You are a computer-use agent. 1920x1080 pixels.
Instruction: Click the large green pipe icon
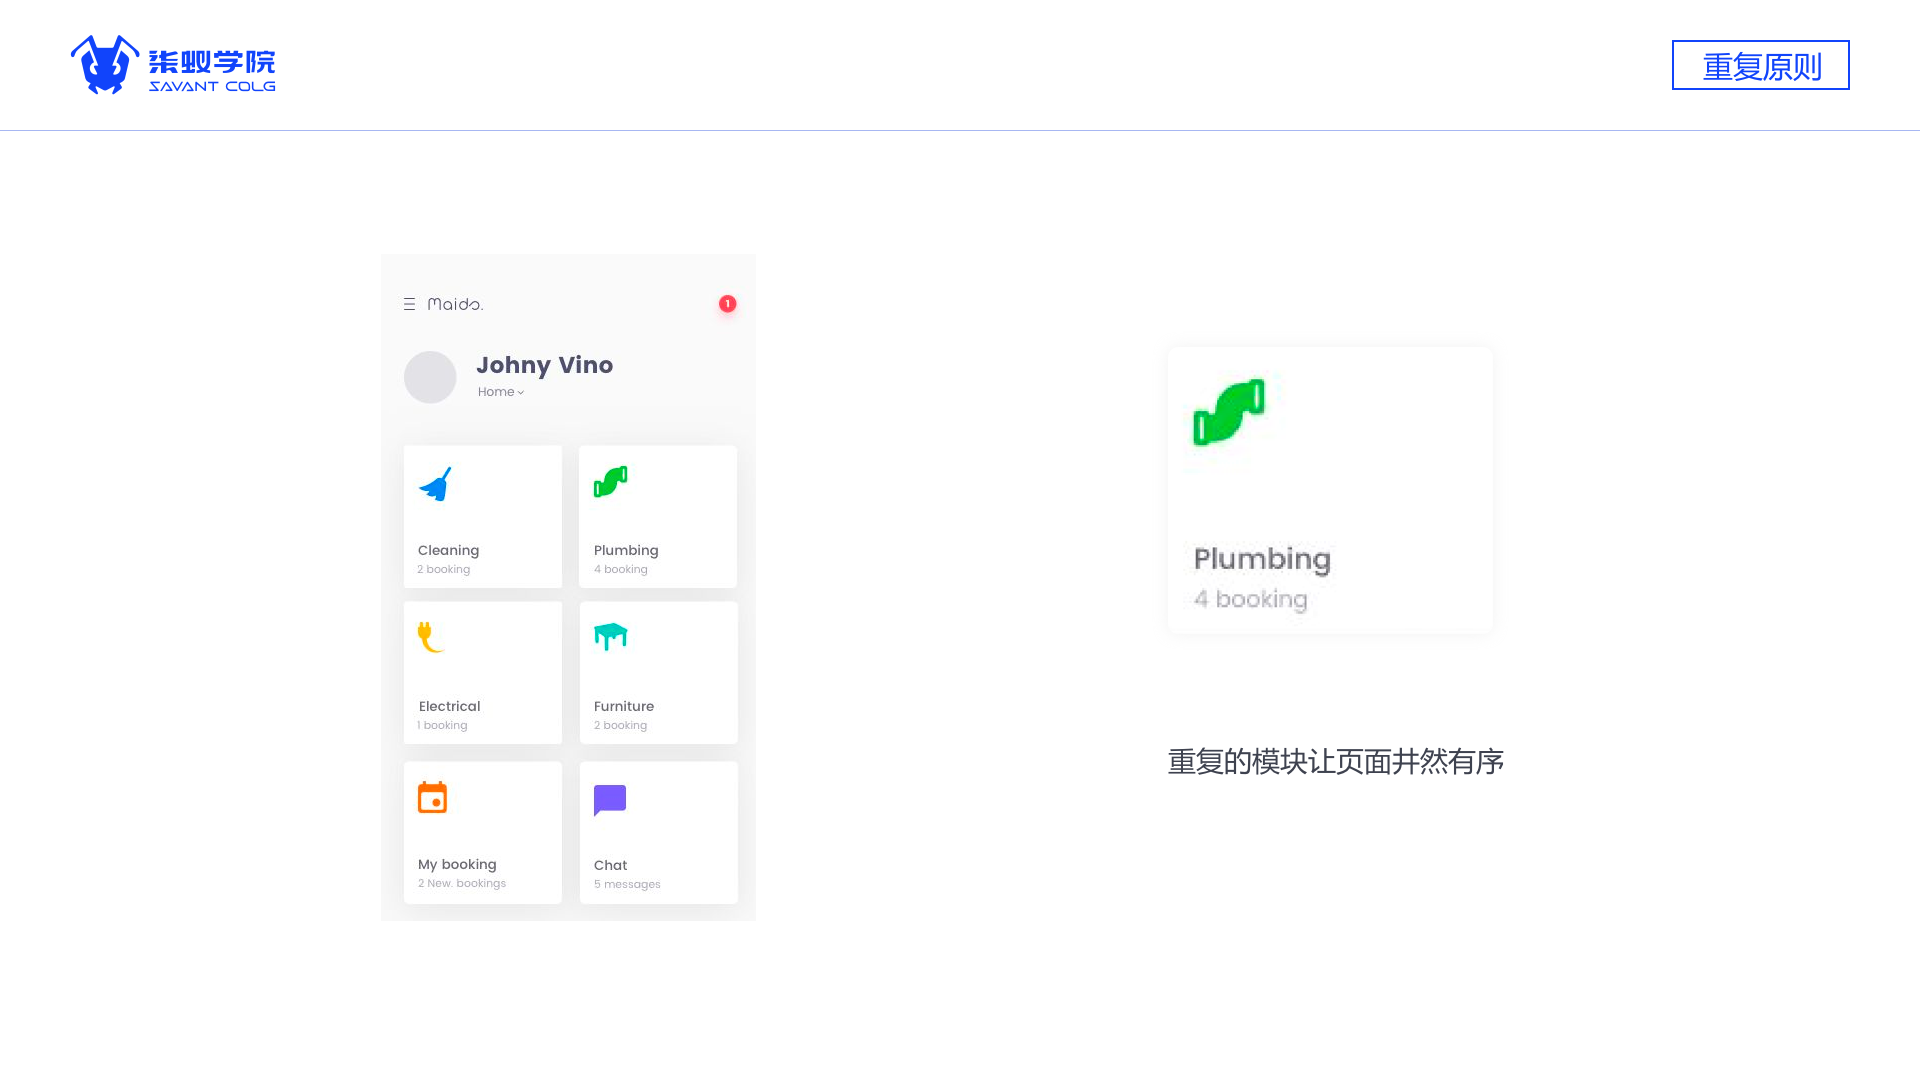pyautogui.click(x=1228, y=412)
